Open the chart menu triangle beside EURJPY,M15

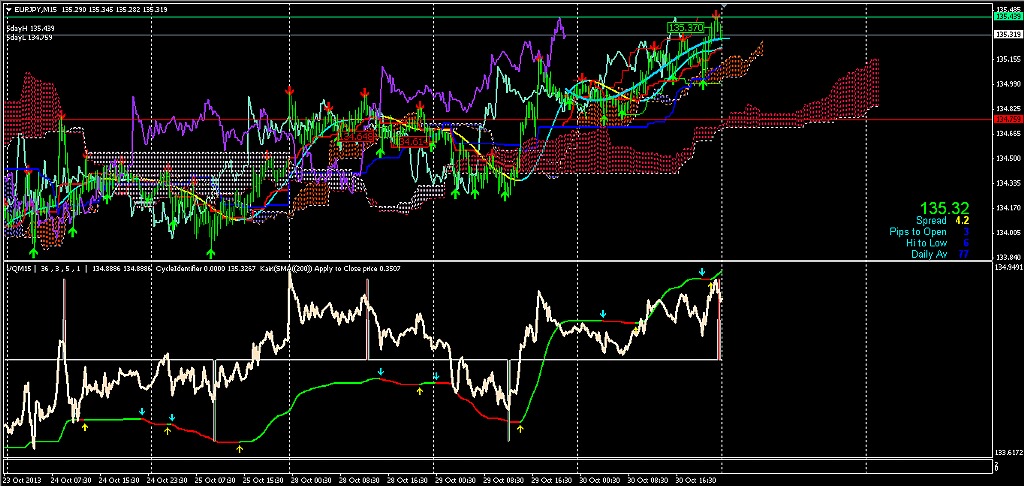point(8,9)
